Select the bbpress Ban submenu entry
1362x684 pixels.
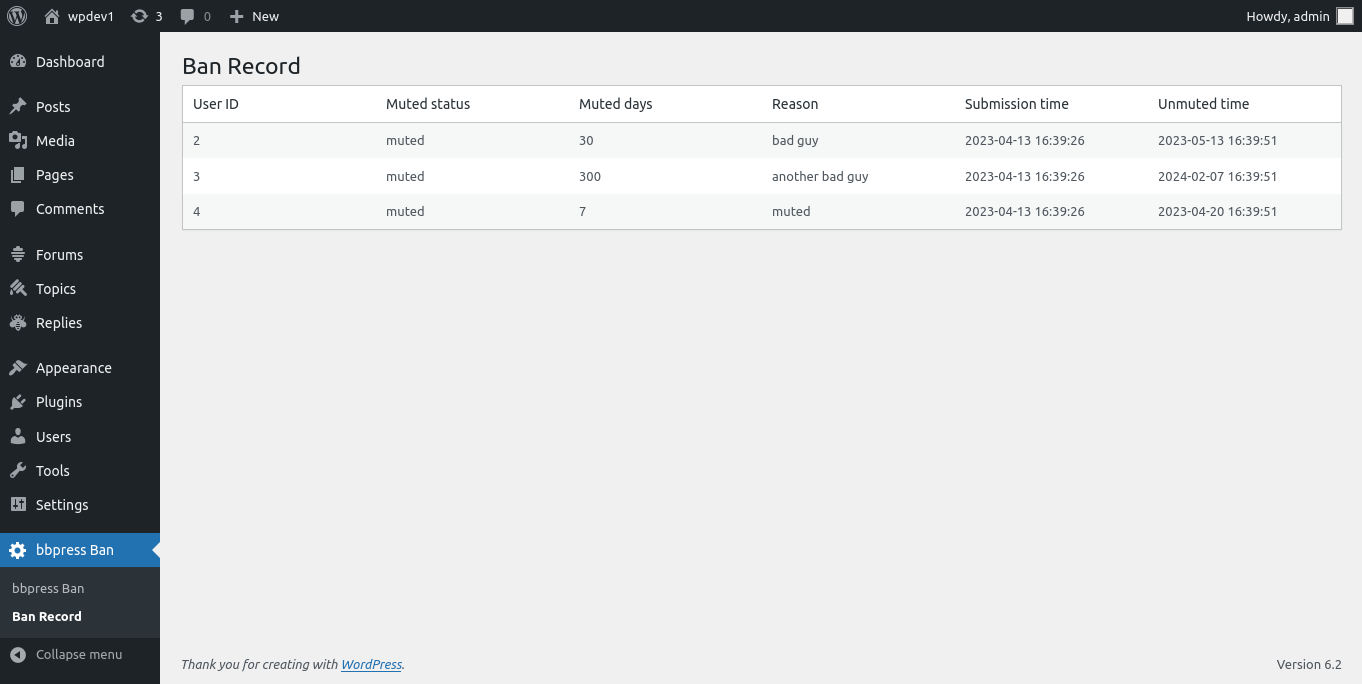[x=48, y=589]
